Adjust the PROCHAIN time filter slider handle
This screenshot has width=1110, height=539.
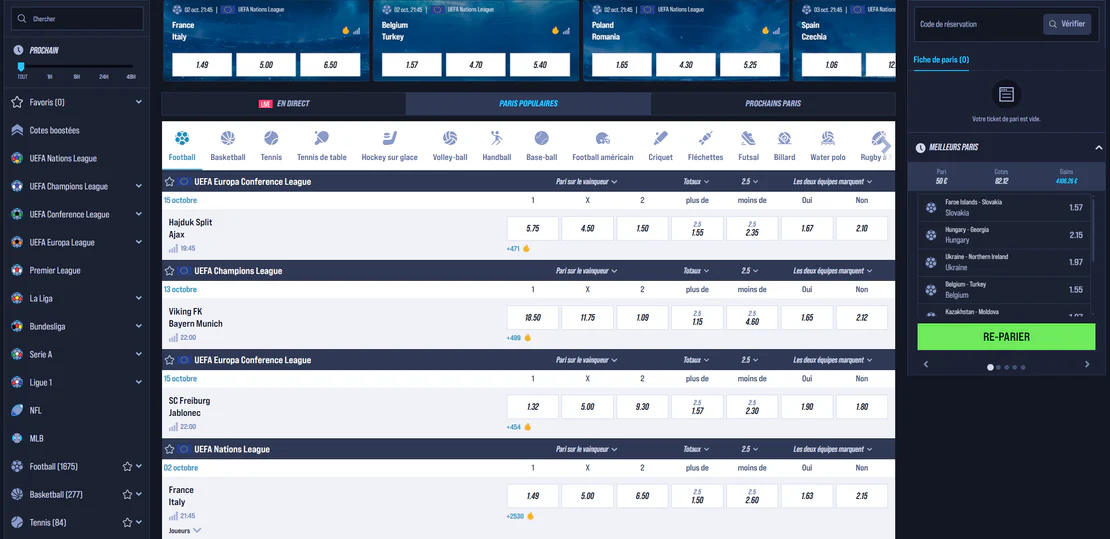[21, 67]
